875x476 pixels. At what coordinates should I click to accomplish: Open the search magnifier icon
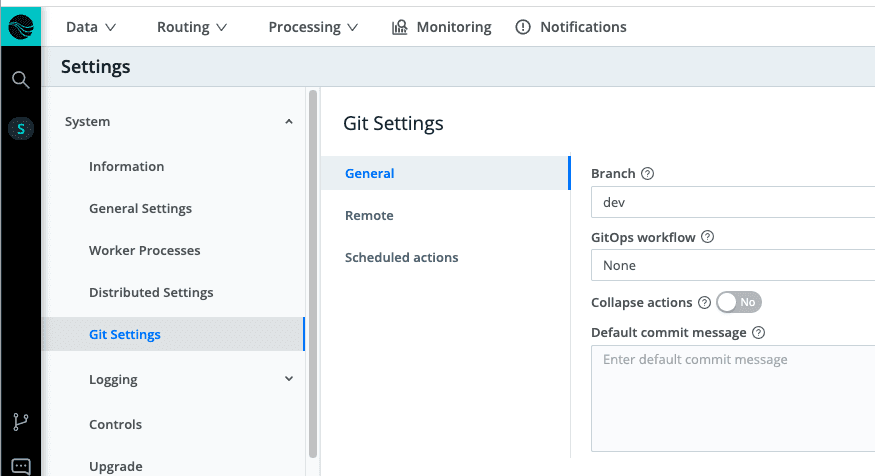coord(20,80)
